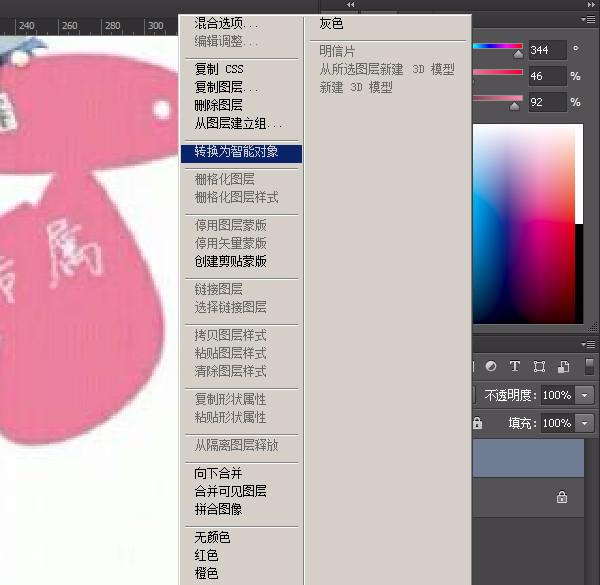This screenshot has width=600, height=585.
Task: Click 混合选项 at the top of the menu
Action: tap(224, 23)
